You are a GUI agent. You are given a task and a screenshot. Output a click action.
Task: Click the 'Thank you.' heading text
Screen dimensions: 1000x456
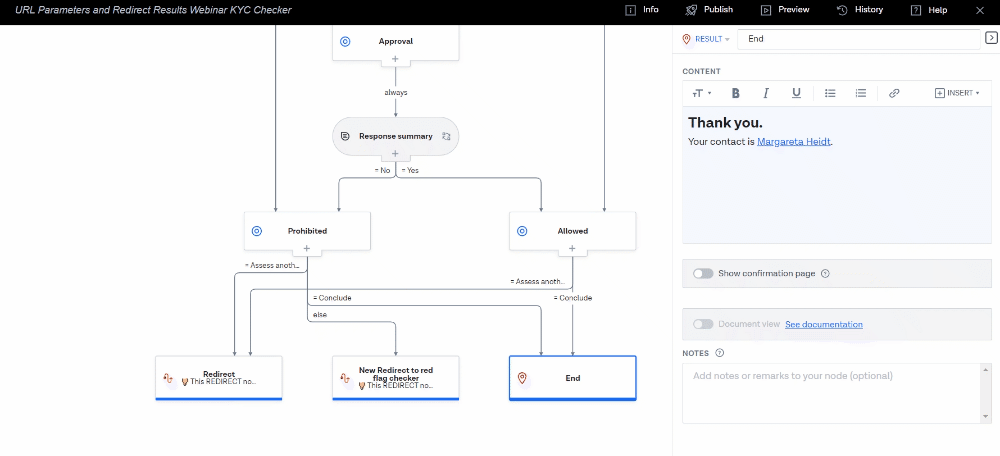[725, 122]
